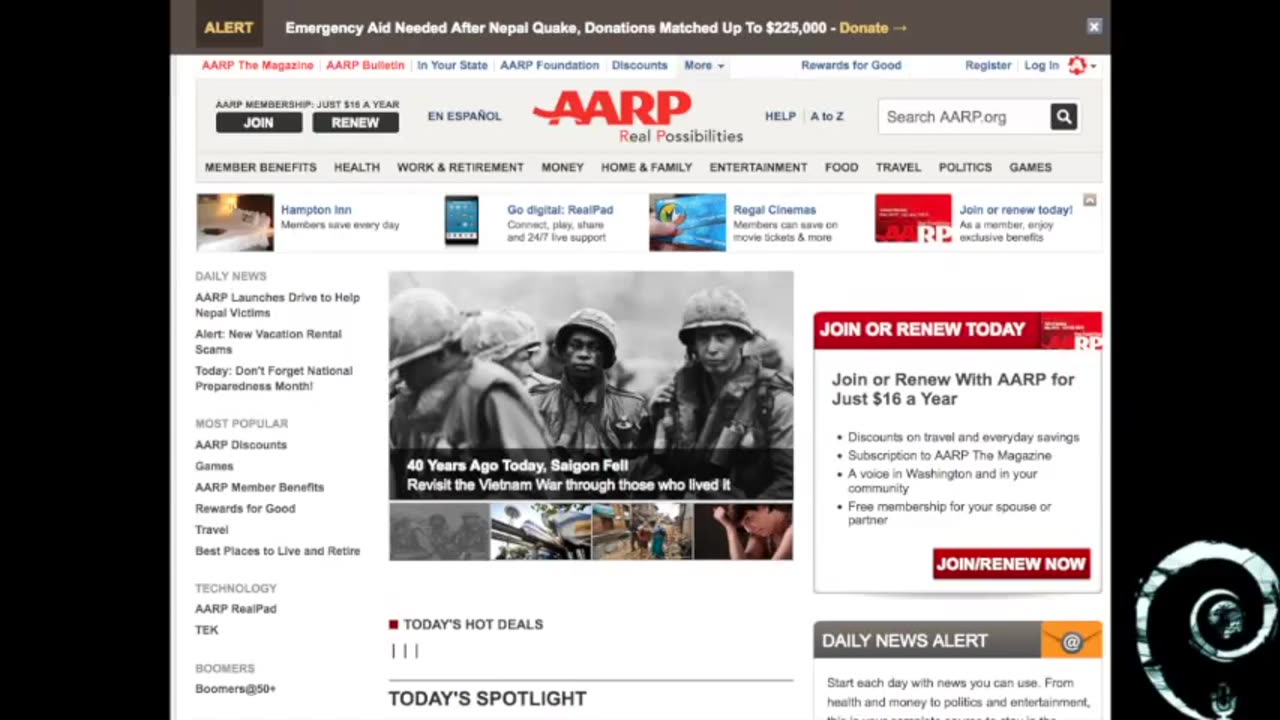Open Hampton Inn offer link
This screenshot has height=720, width=1280.
pyautogui.click(x=316, y=210)
